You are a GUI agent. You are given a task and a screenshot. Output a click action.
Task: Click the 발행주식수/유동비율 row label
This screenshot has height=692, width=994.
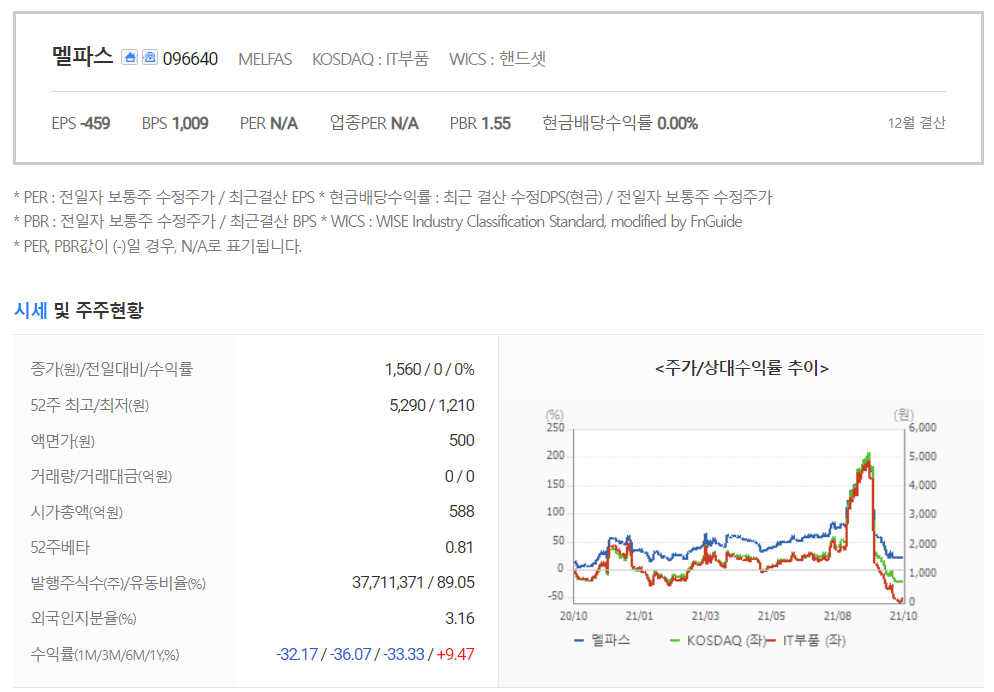point(118,583)
